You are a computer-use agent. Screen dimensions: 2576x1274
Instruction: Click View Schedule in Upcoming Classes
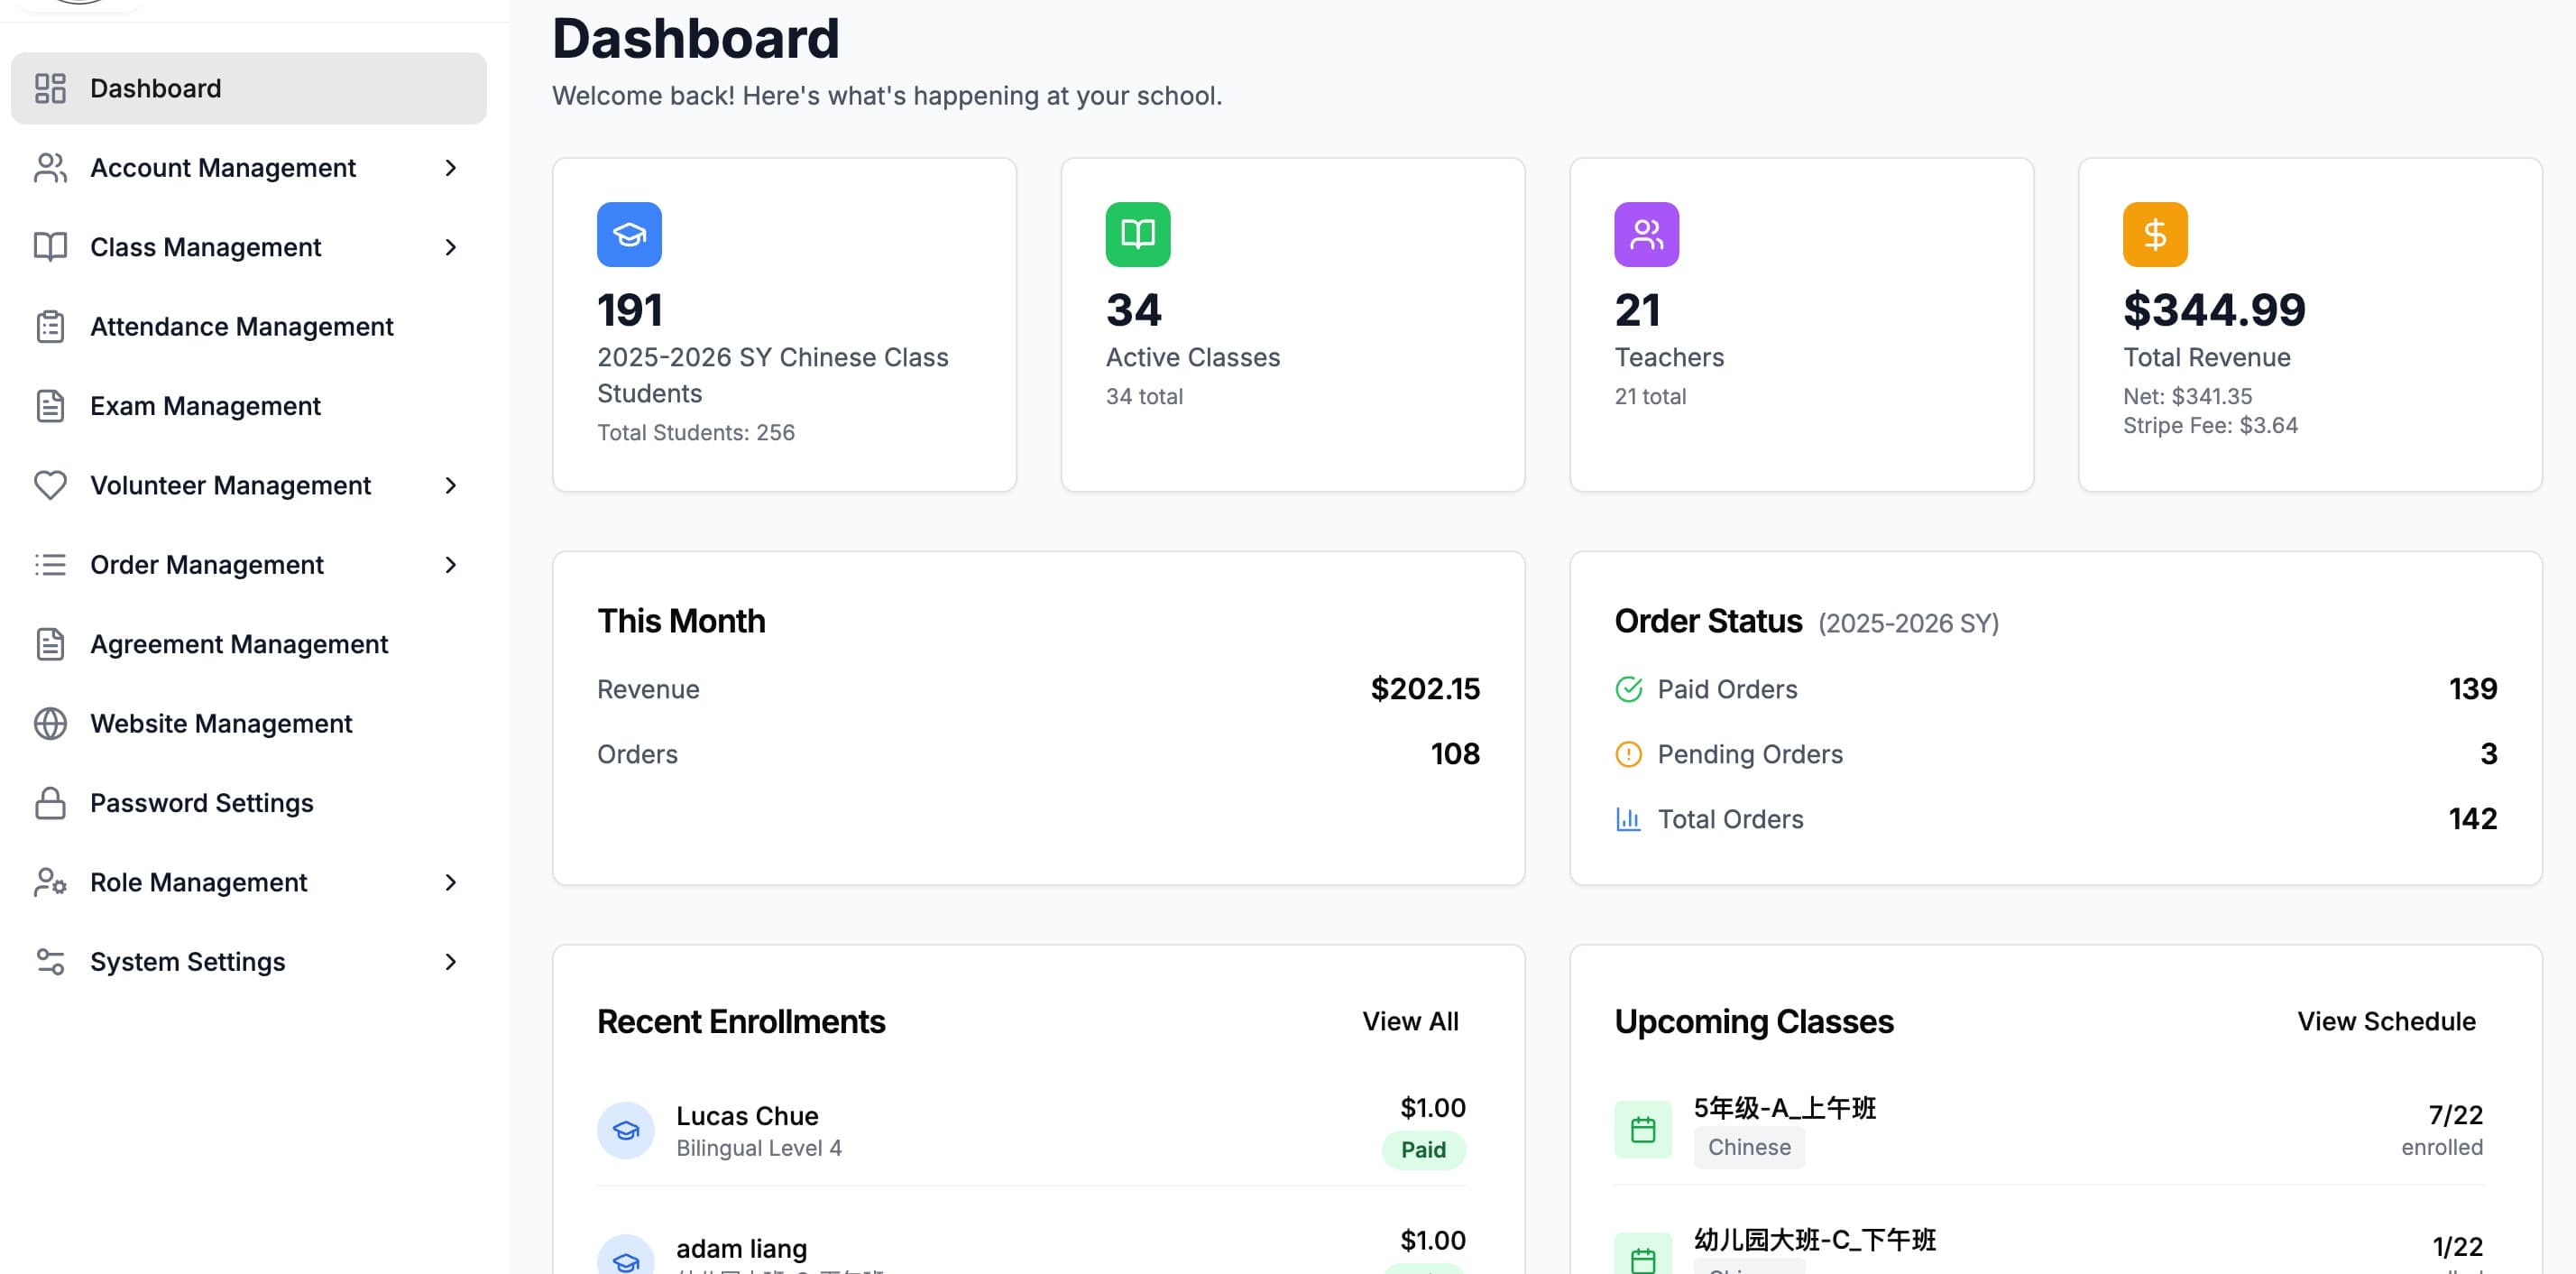tap(2386, 1021)
